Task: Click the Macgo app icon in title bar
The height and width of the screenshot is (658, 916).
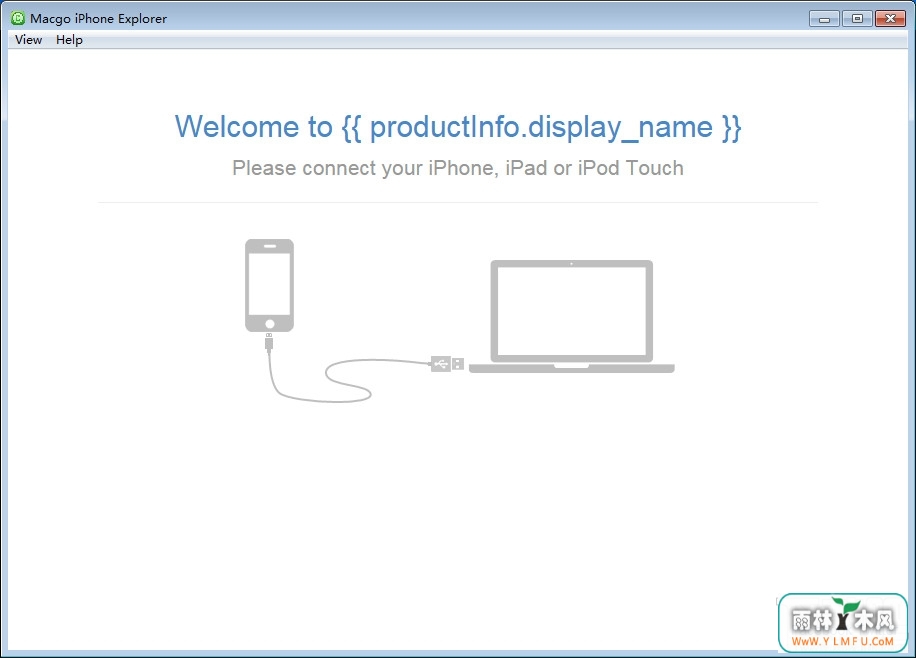Action: 18,19
